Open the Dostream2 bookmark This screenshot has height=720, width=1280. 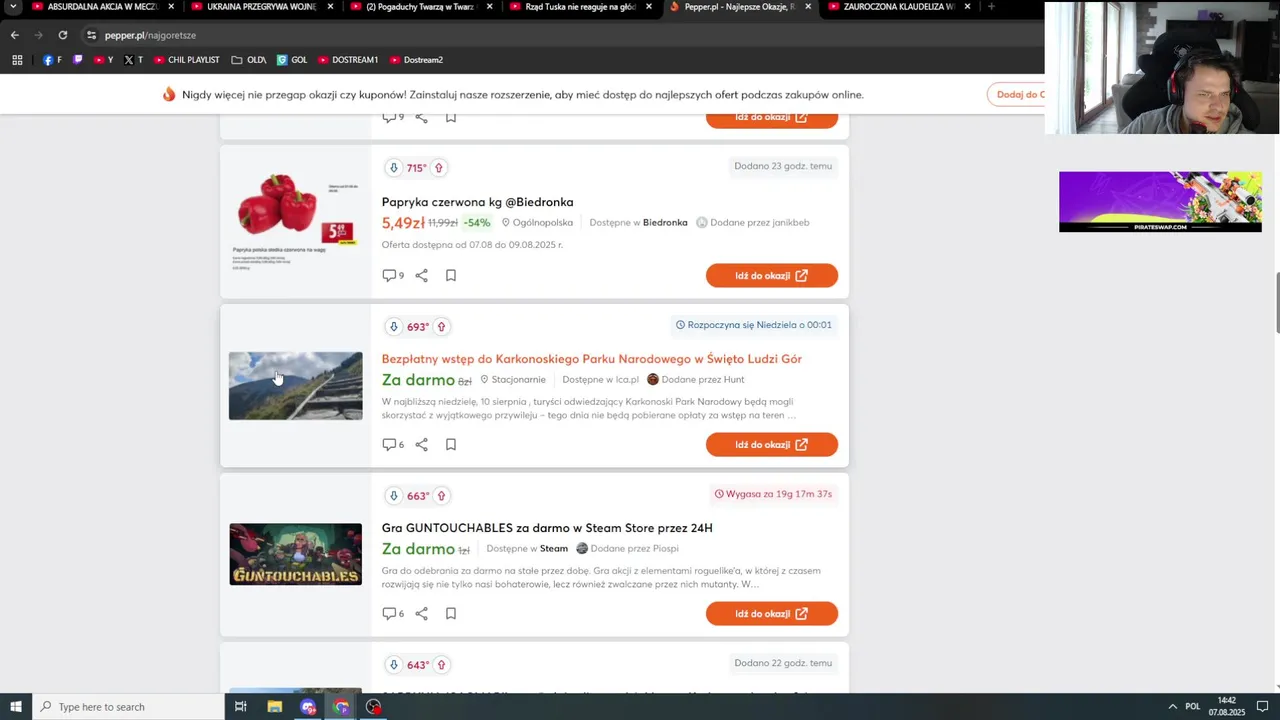[416, 60]
